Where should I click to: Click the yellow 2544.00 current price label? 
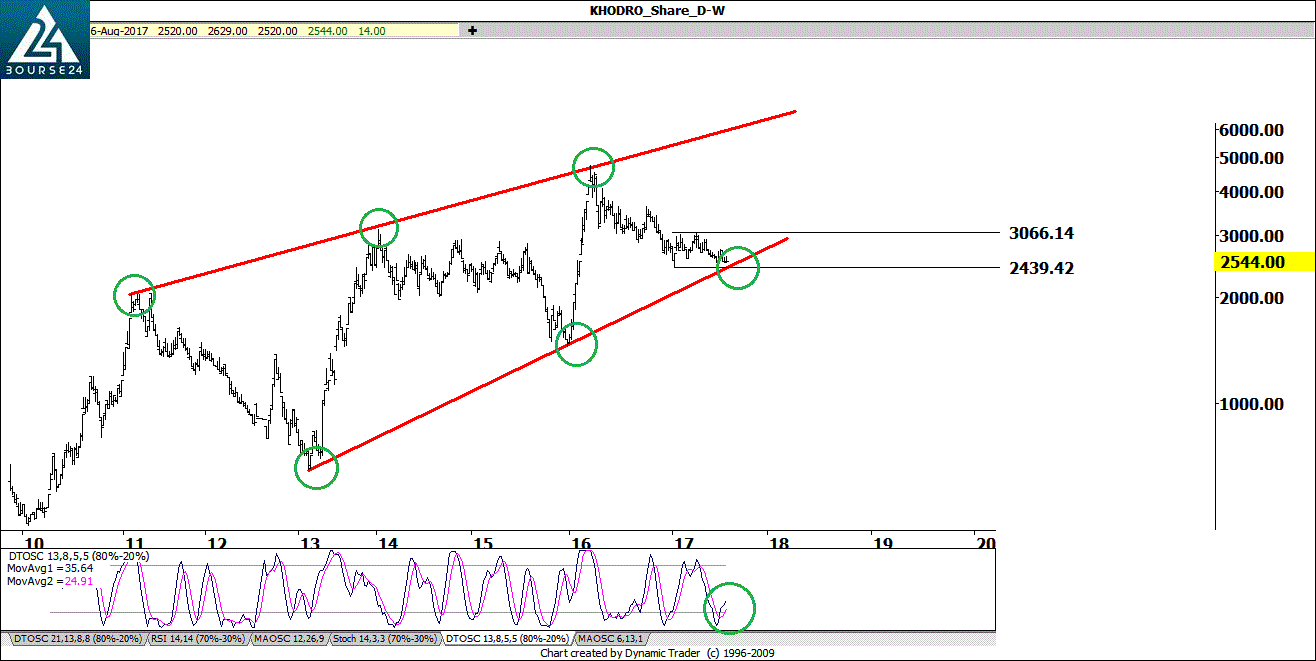(1251, 262)
